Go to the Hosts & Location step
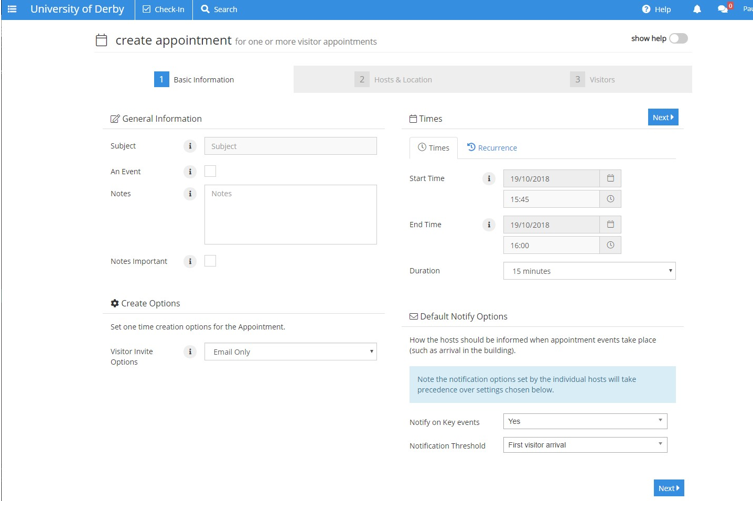The image size is (756, 516). point(393,80)
